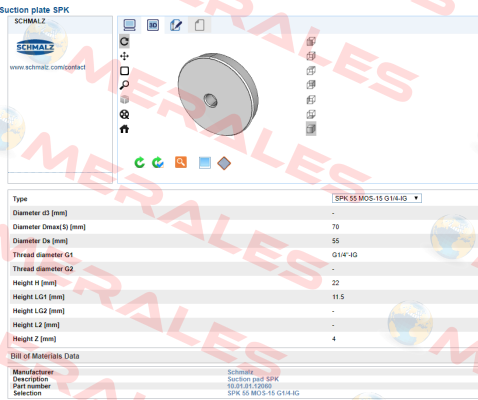Click the topmost cube view icon

311,42
